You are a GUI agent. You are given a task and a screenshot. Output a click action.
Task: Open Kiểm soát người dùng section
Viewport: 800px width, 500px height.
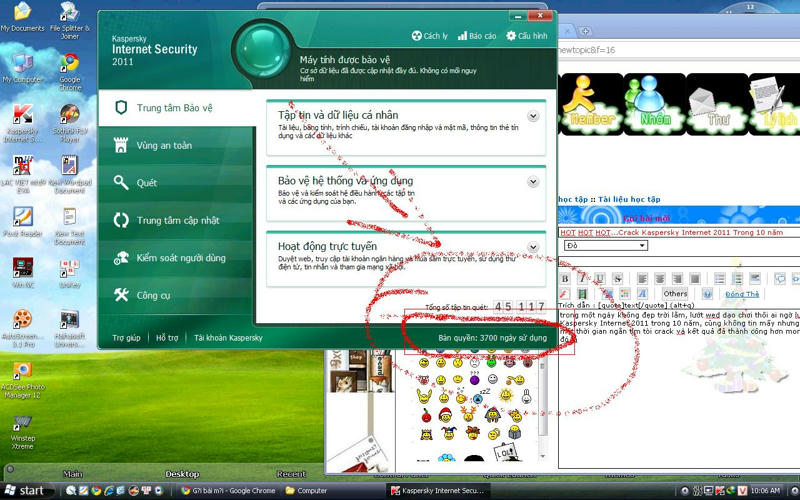pyautogui.click(x=176, y=258)
